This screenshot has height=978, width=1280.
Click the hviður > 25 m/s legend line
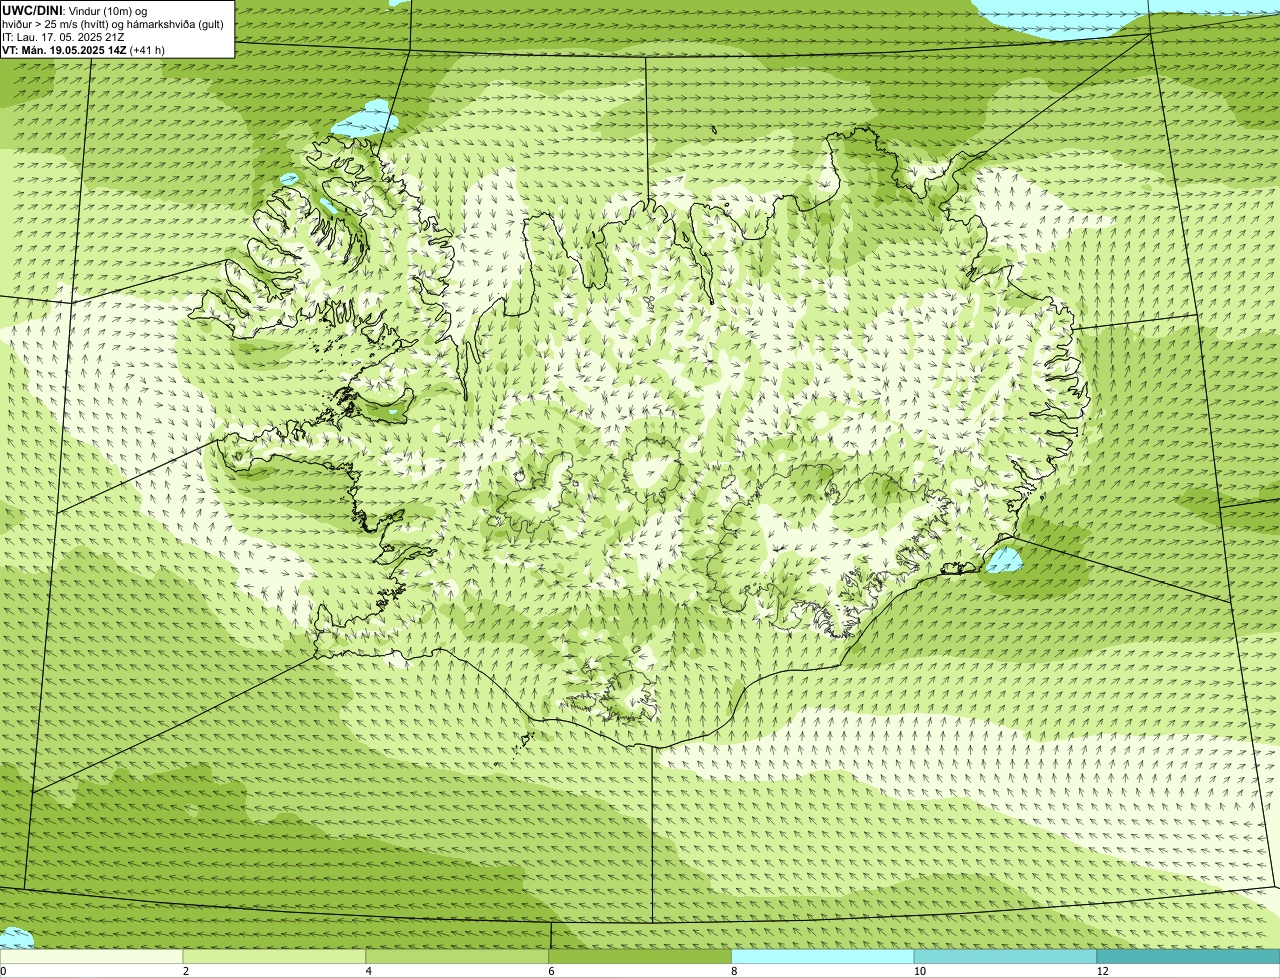click(113, 24)
